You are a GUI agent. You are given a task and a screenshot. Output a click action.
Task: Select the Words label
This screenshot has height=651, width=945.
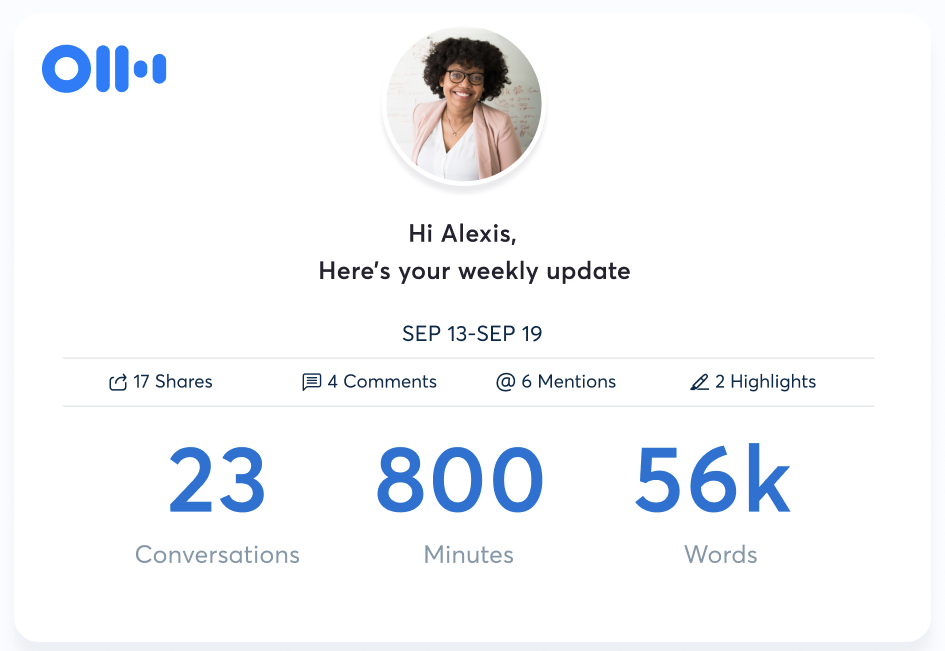point(720,554)
